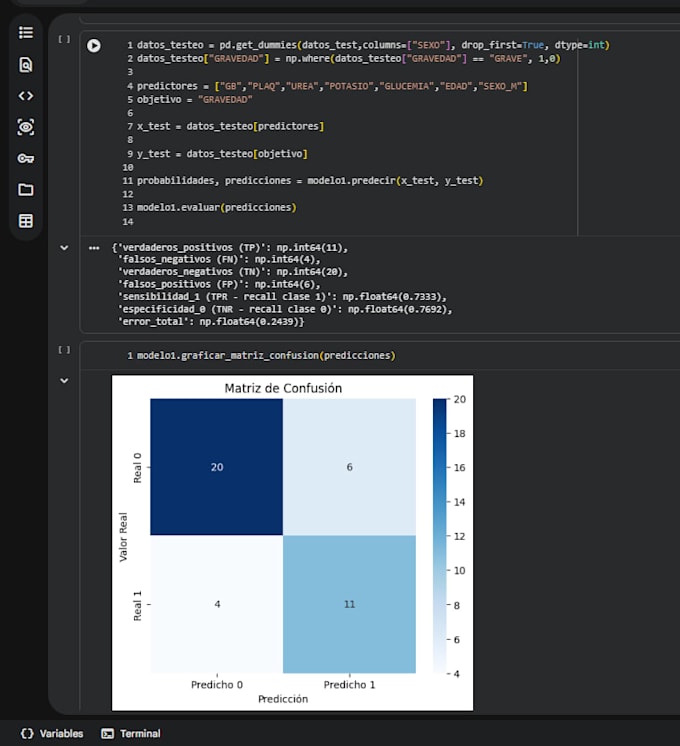This screenshot has height=746, width=680.
Task: Run the datos_testeo code cell
Action: click(94, 46)
